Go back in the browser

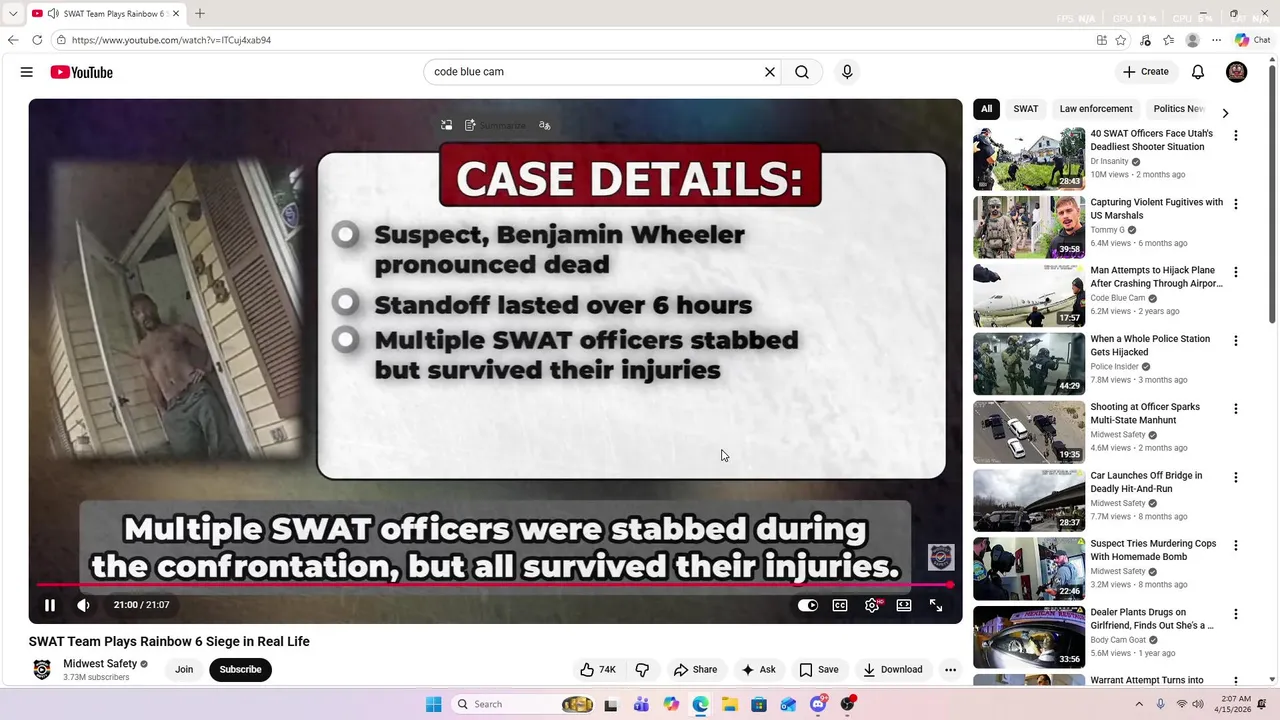(13, 40)
